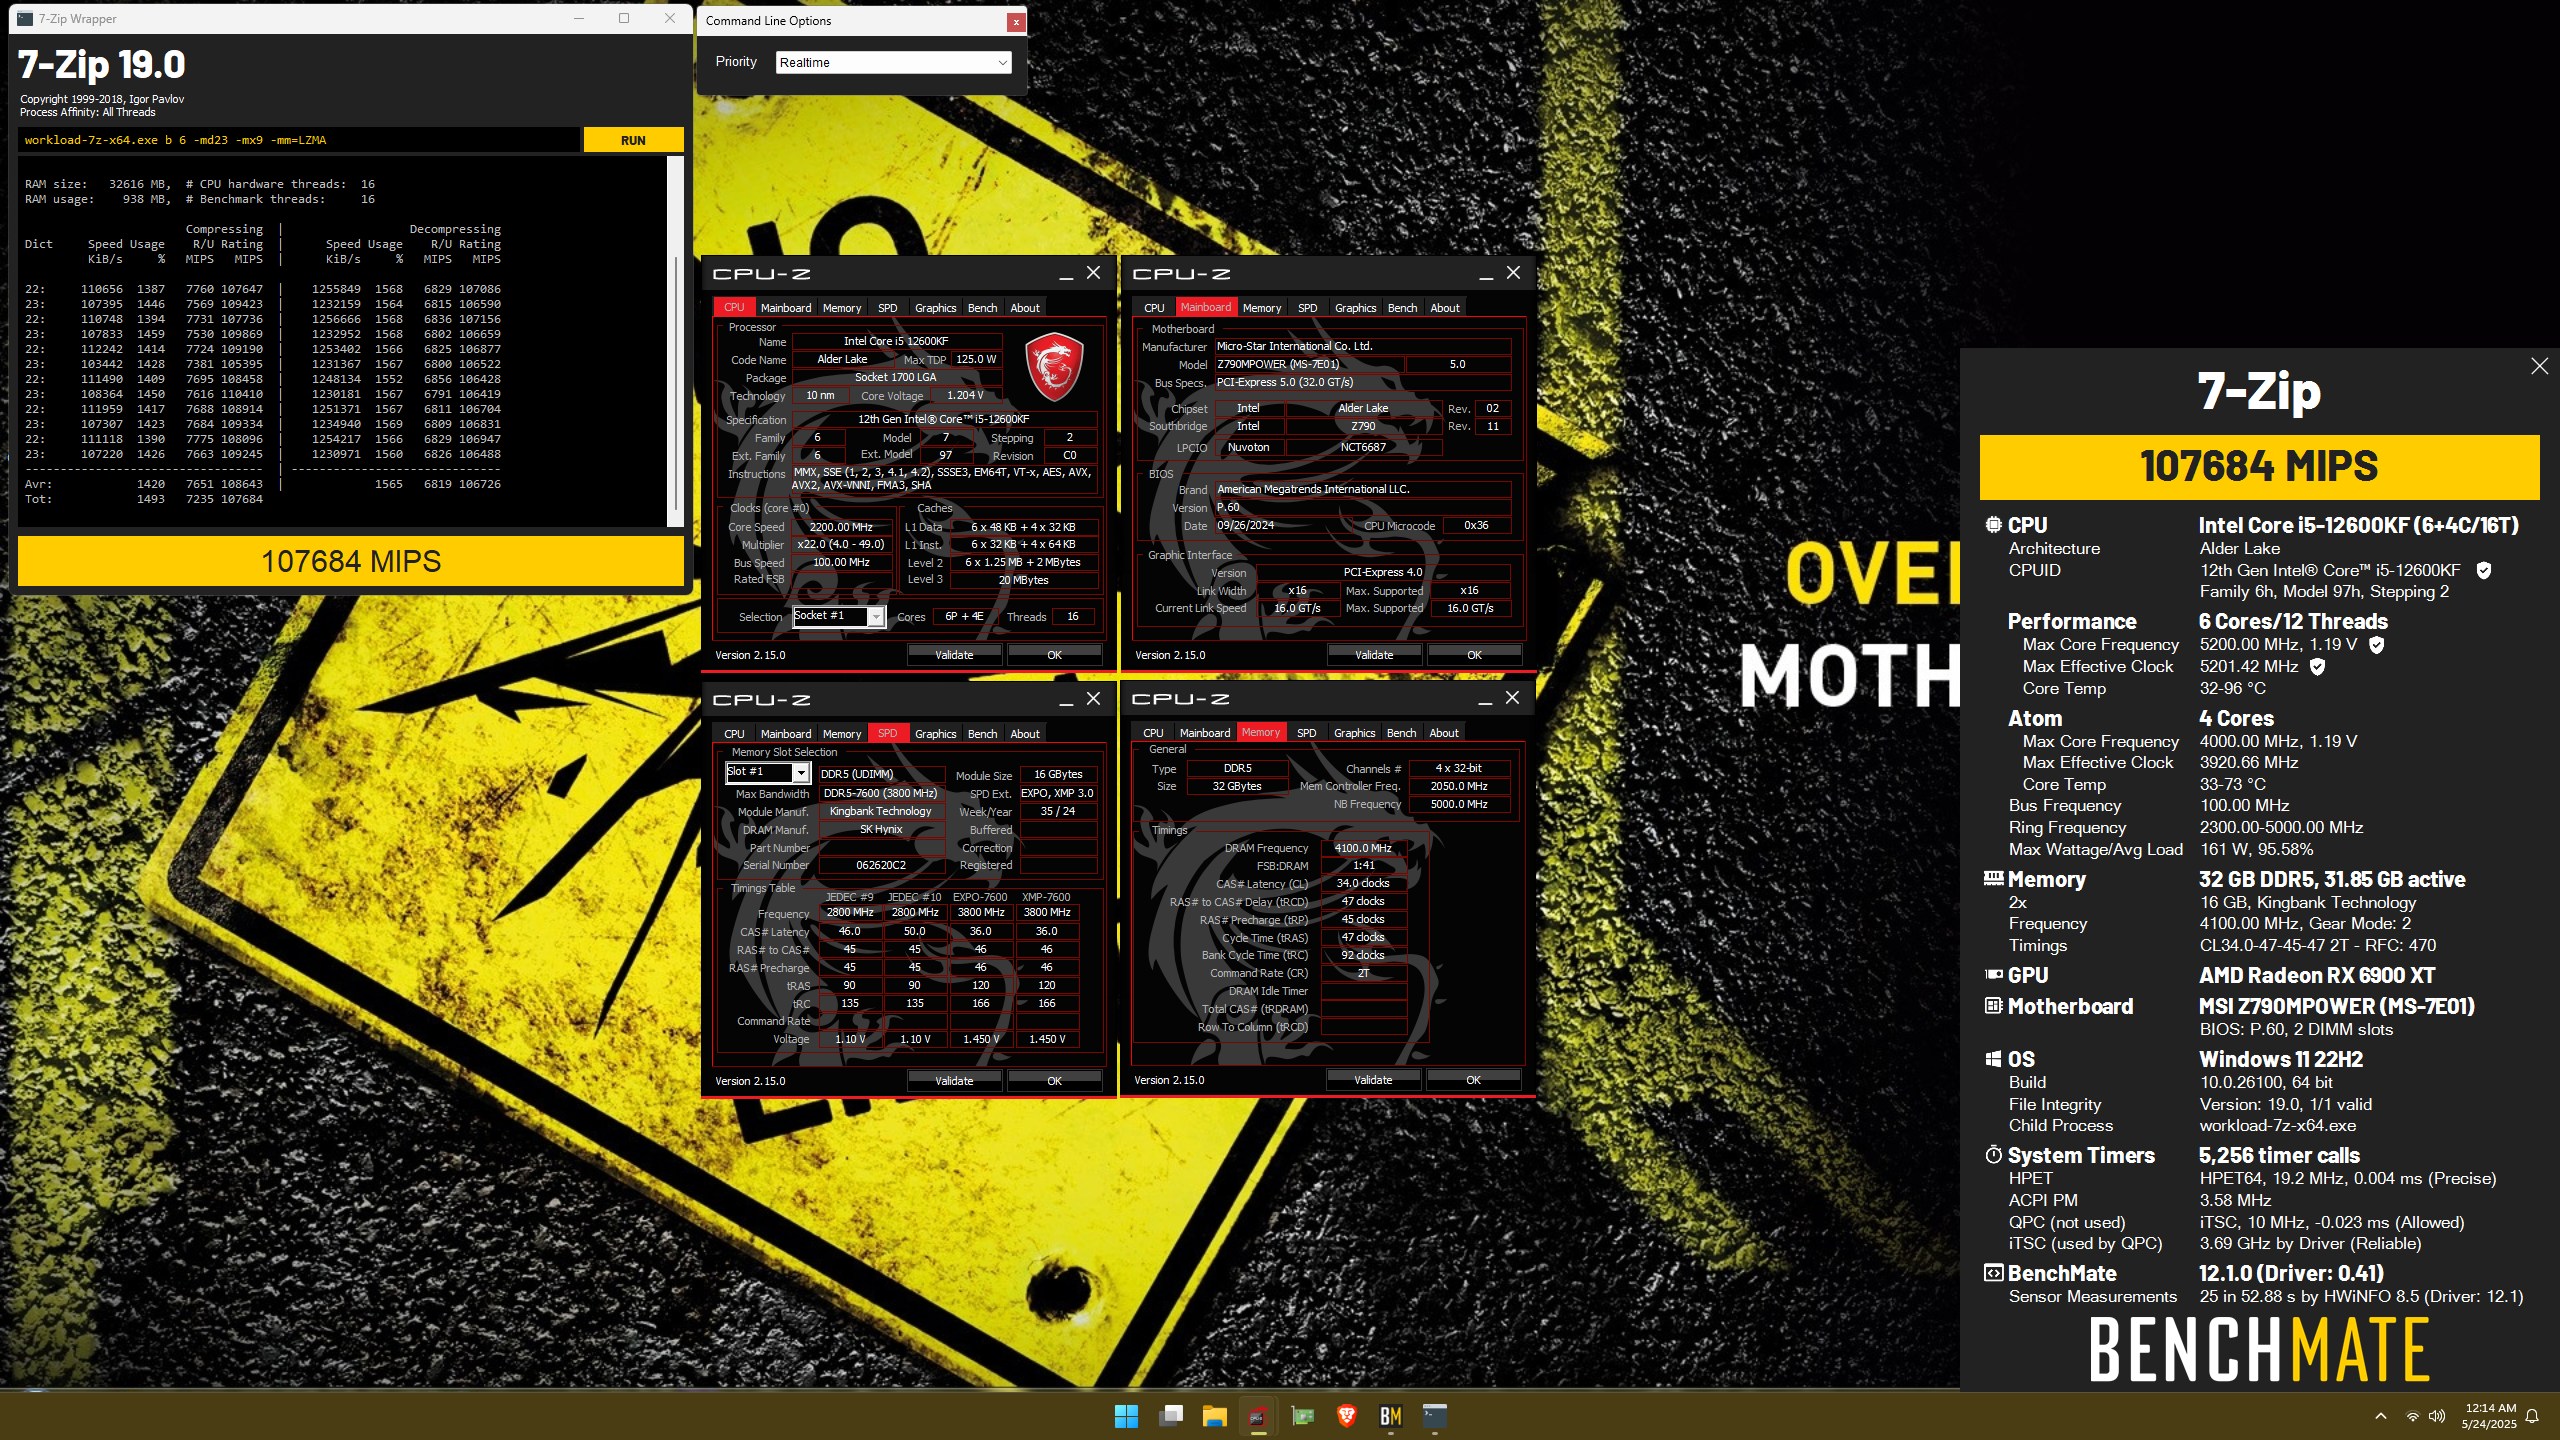The image size is (2560, 1440).
Task: Click the terminal window taskbar icon
Action: pos(1434,1416)
